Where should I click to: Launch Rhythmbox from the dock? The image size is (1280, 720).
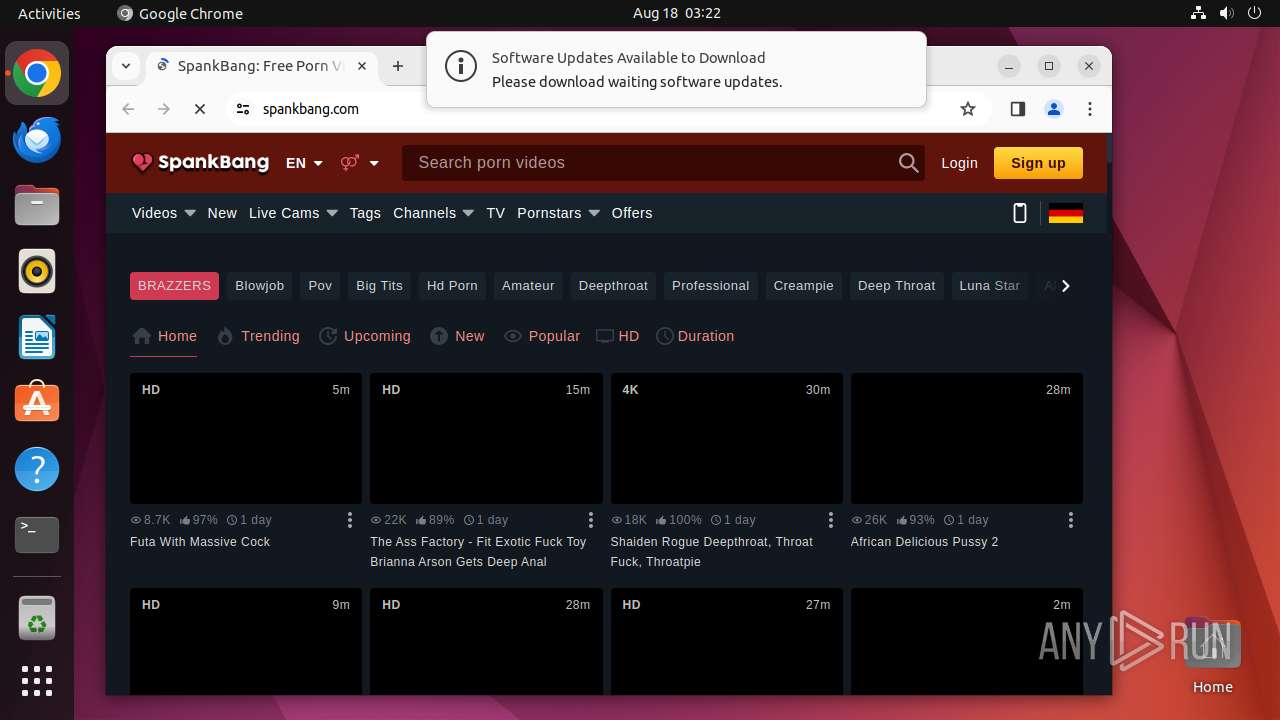(x=37, y=271)
